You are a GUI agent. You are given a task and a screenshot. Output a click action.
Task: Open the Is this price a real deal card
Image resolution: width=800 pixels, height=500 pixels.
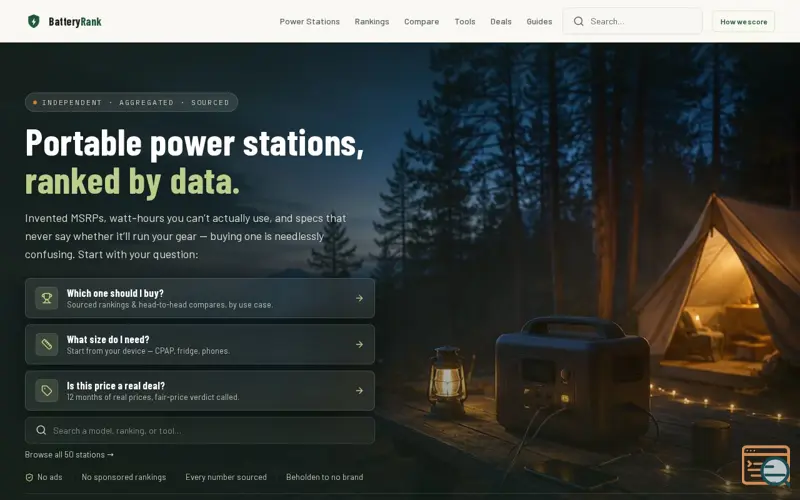tap(199, 391)
